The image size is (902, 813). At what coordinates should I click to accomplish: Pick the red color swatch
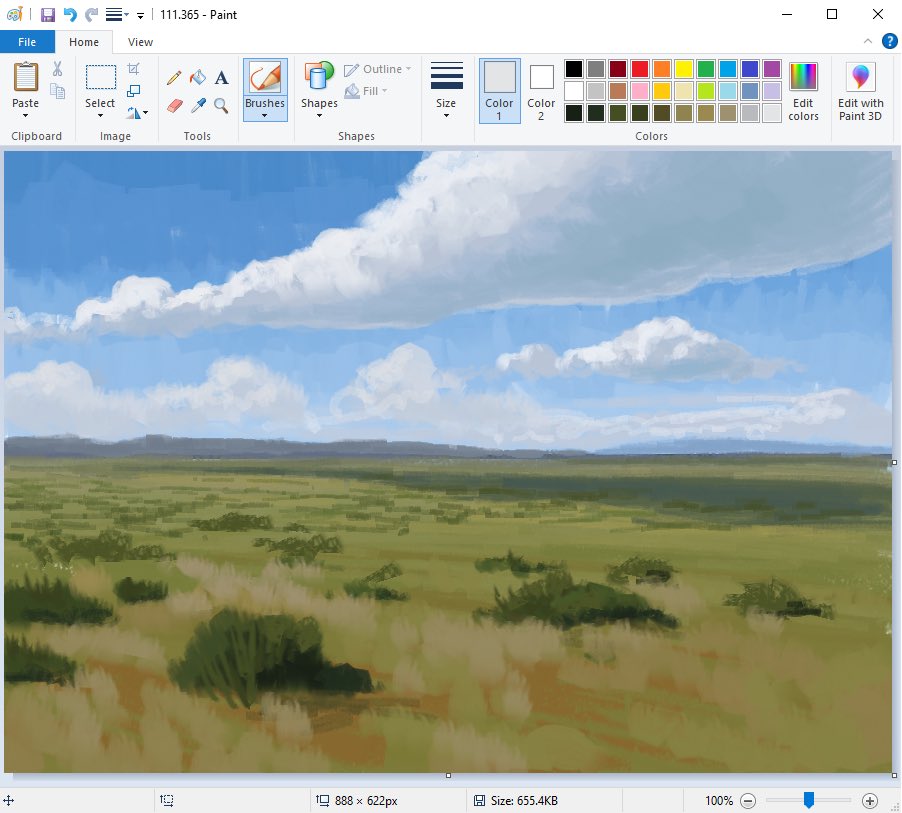(640, 68)
